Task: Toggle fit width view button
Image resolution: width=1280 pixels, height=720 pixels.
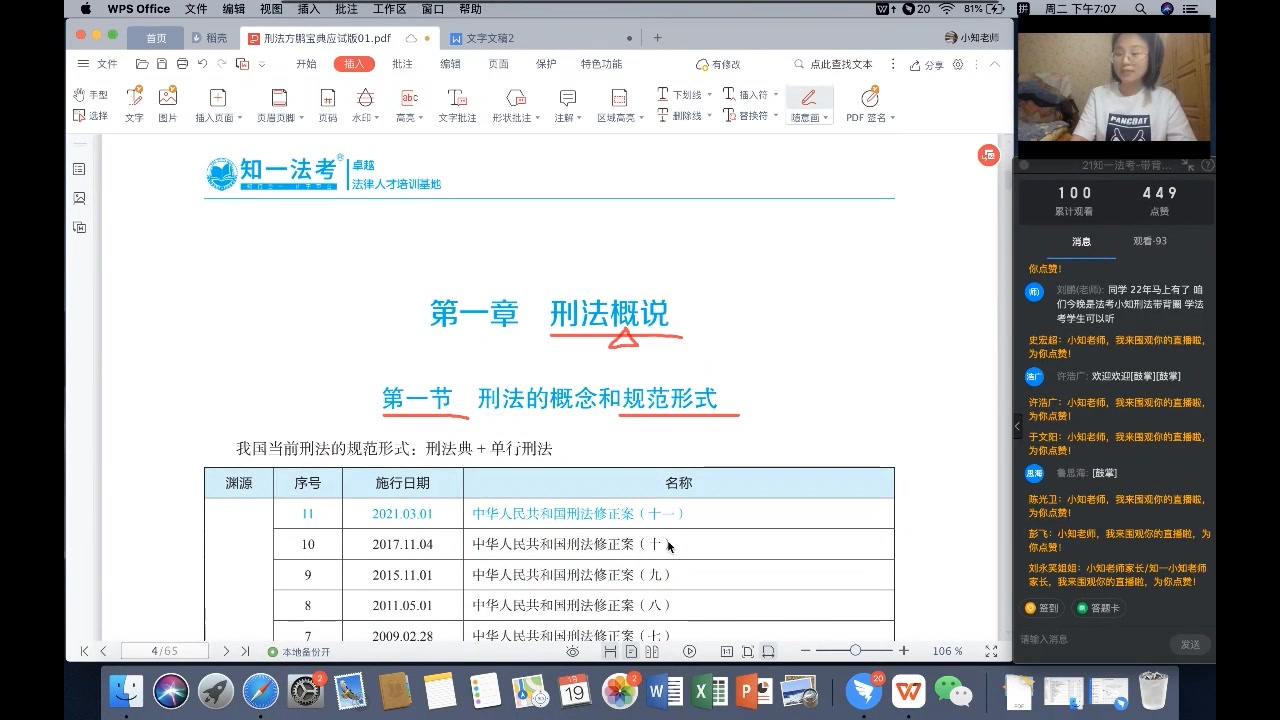Action: [x=768, y=651]
